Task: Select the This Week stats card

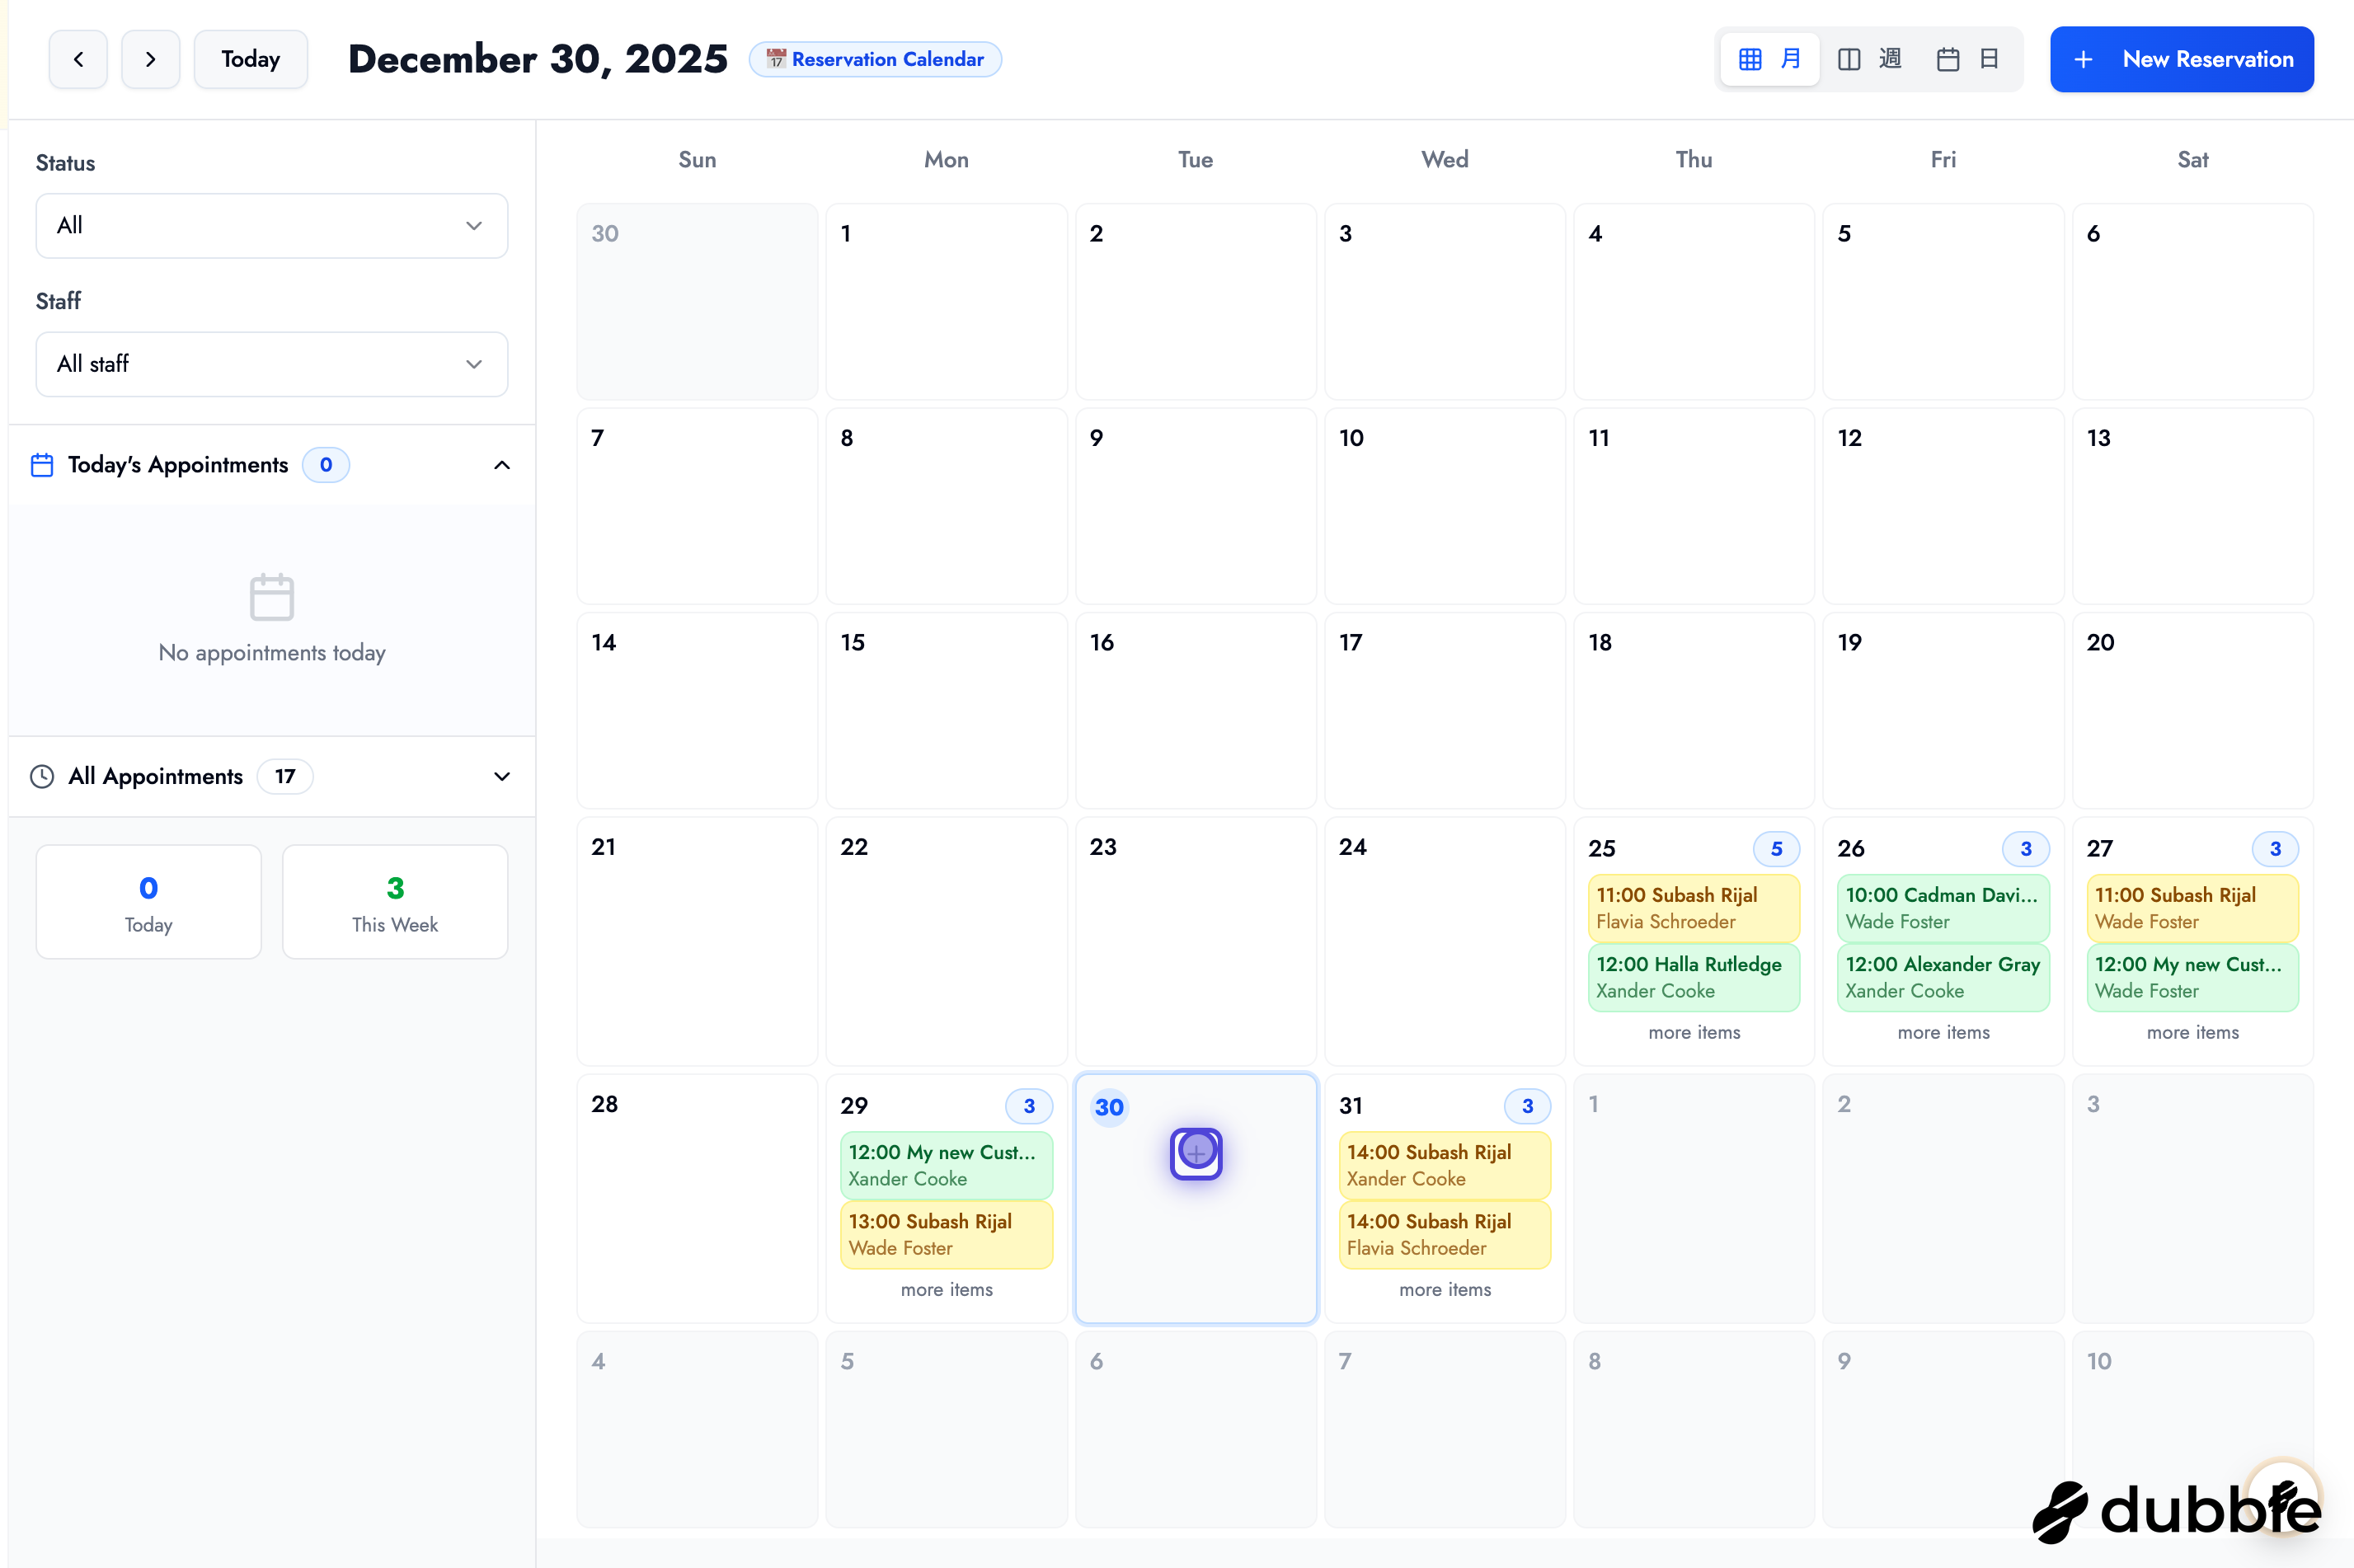Action: [394, 901]
